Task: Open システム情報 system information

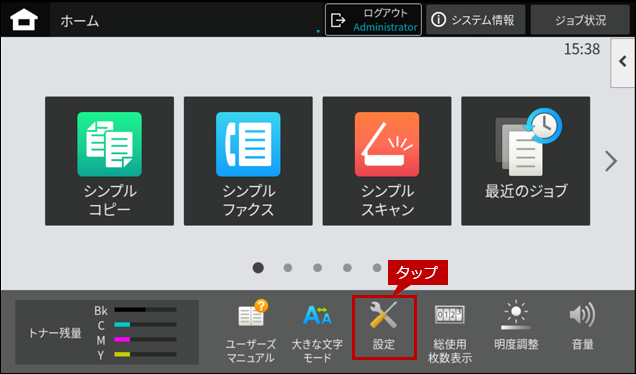Action: tap(475, 20)
